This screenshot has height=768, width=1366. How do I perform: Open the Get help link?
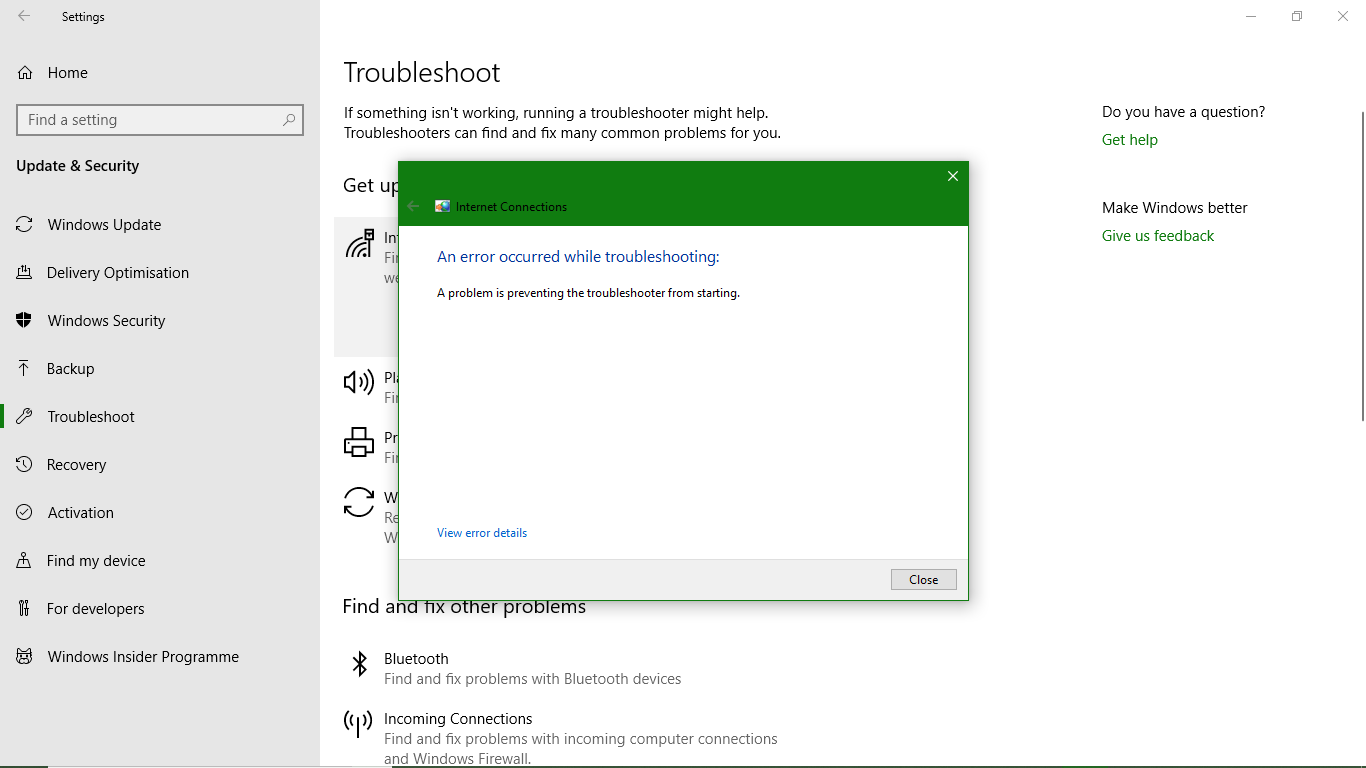1130,140
